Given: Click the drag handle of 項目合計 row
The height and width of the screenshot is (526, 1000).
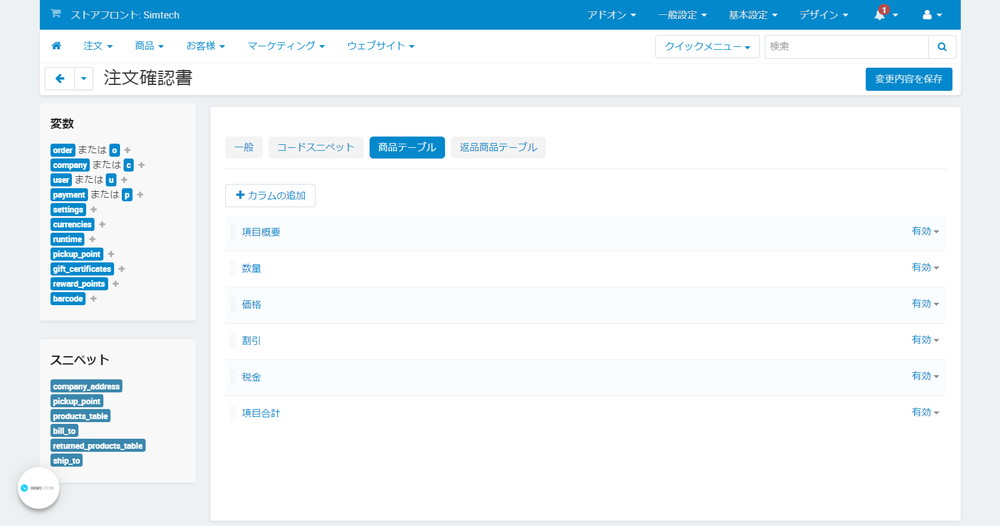Looking at the screenshot, I should [233, 413].
